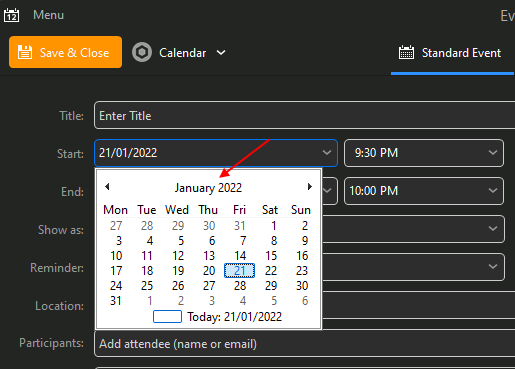Image resolution: width=515 pixels, height=369 pixels.
Task: Click the round Calendar color icon
Action: click(x=142, y=52)
